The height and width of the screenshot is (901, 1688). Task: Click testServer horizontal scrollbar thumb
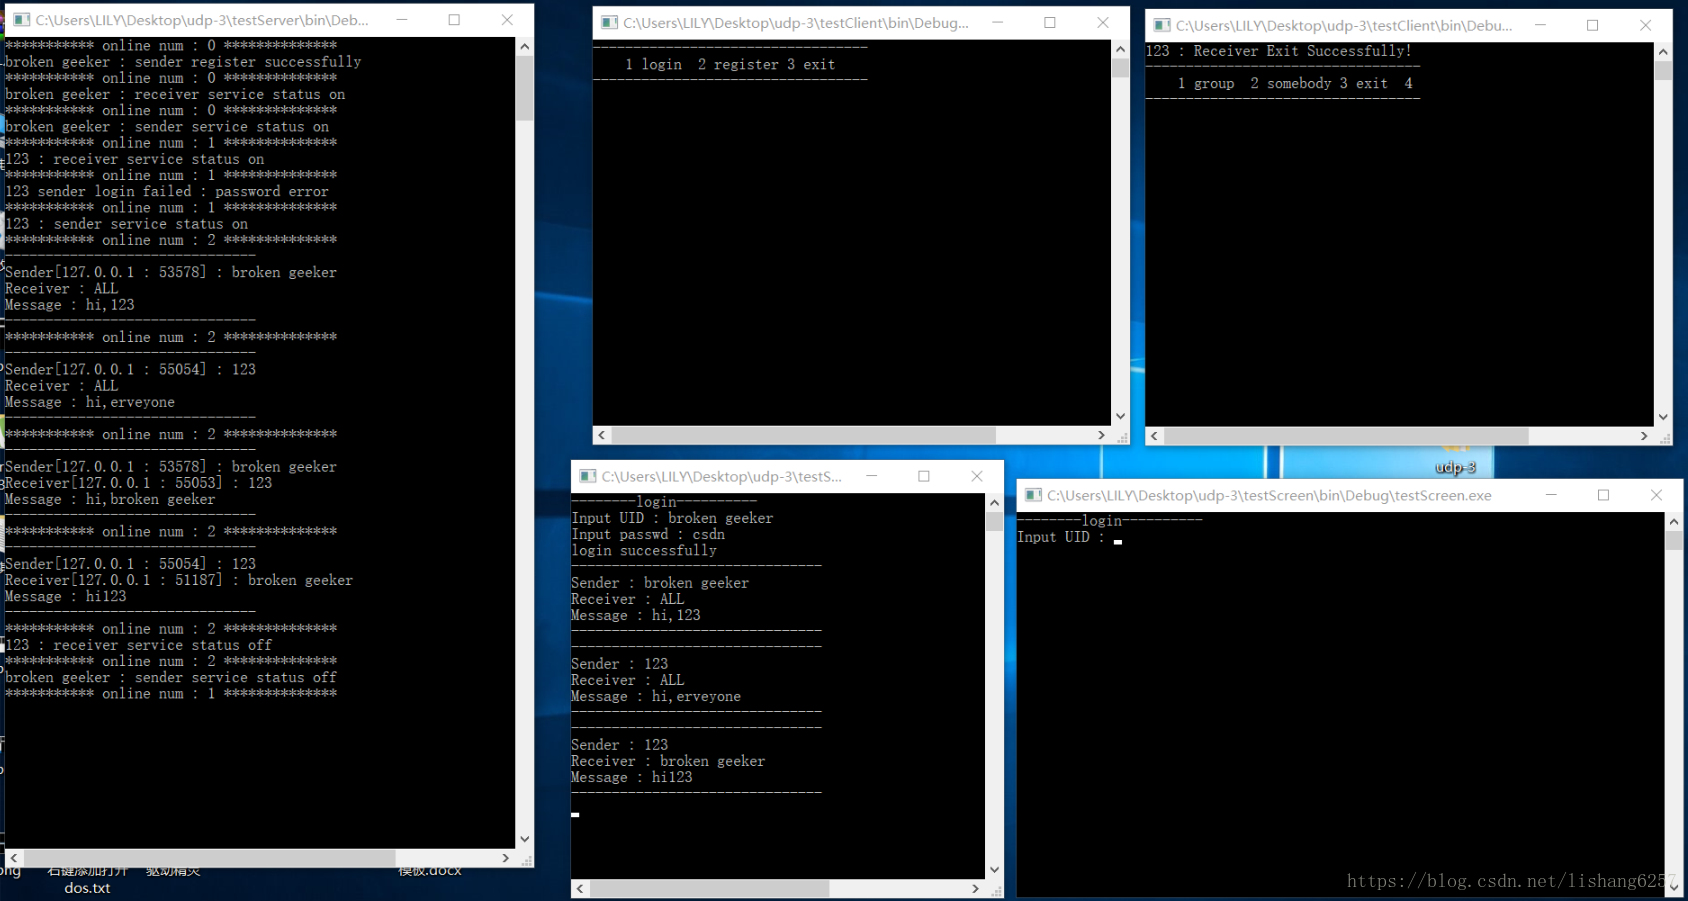tap(209, 858)
